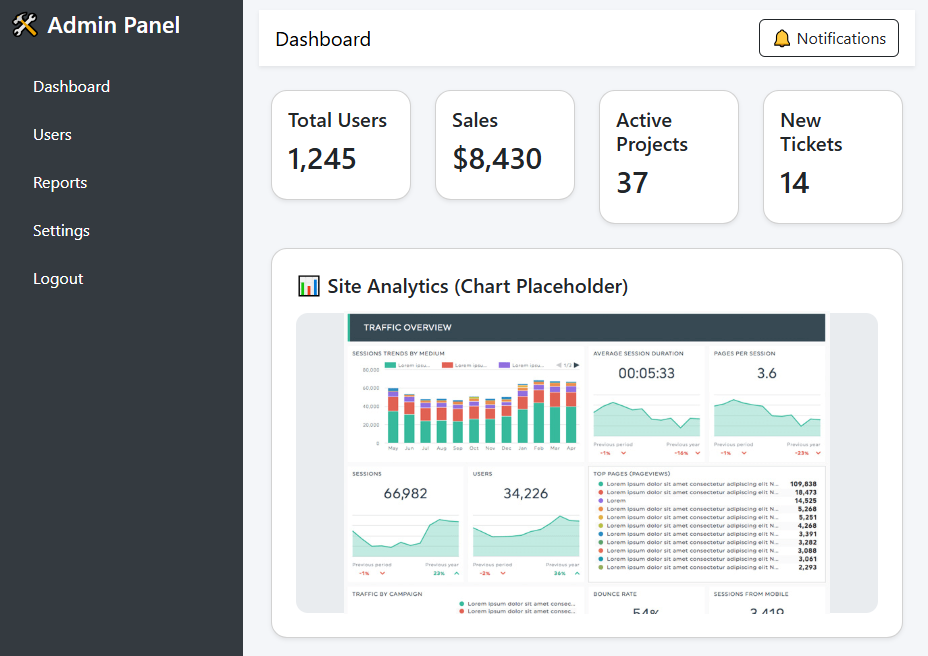
Task: Open Reports from the sidebar
Action: click(x=60, y=182)
